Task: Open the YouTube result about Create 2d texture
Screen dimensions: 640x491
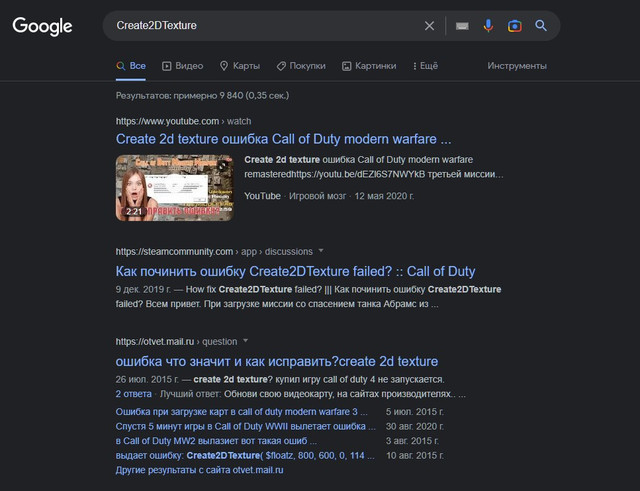Action: 283,139
